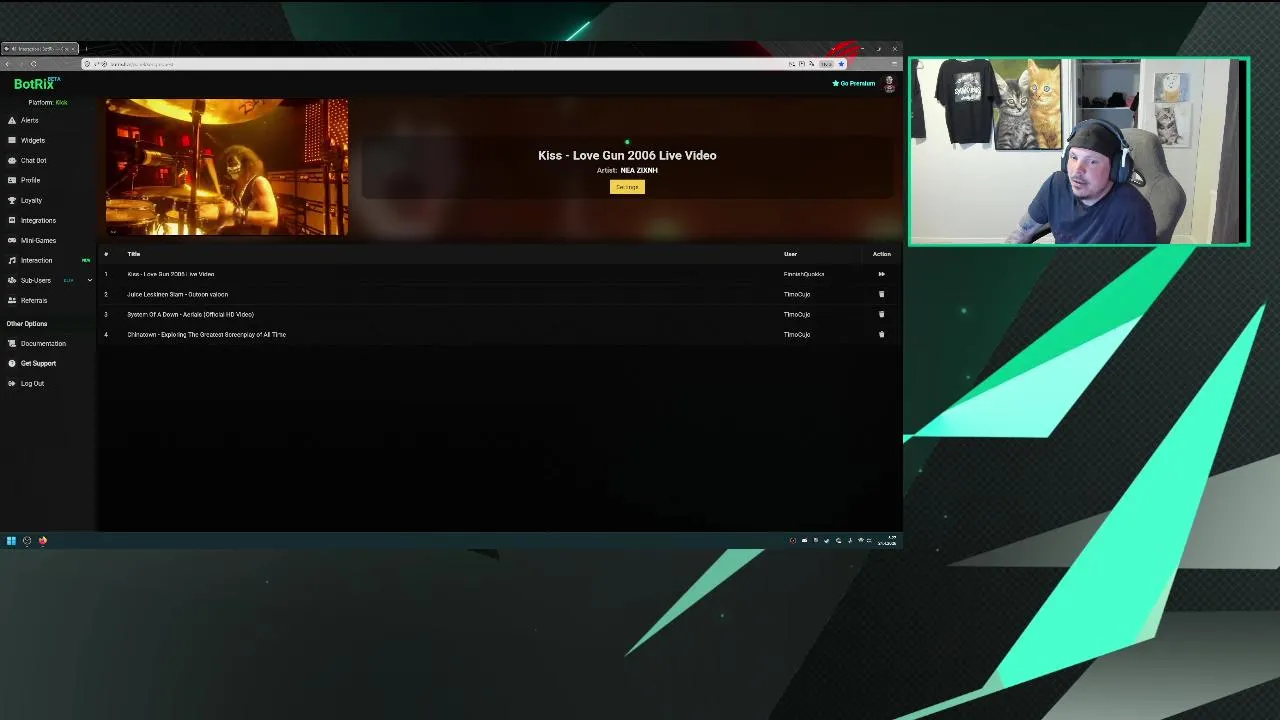This screenshot has width=1280, height=720.
Task: Click the Kiss platform label
Action: pos(62,102)
